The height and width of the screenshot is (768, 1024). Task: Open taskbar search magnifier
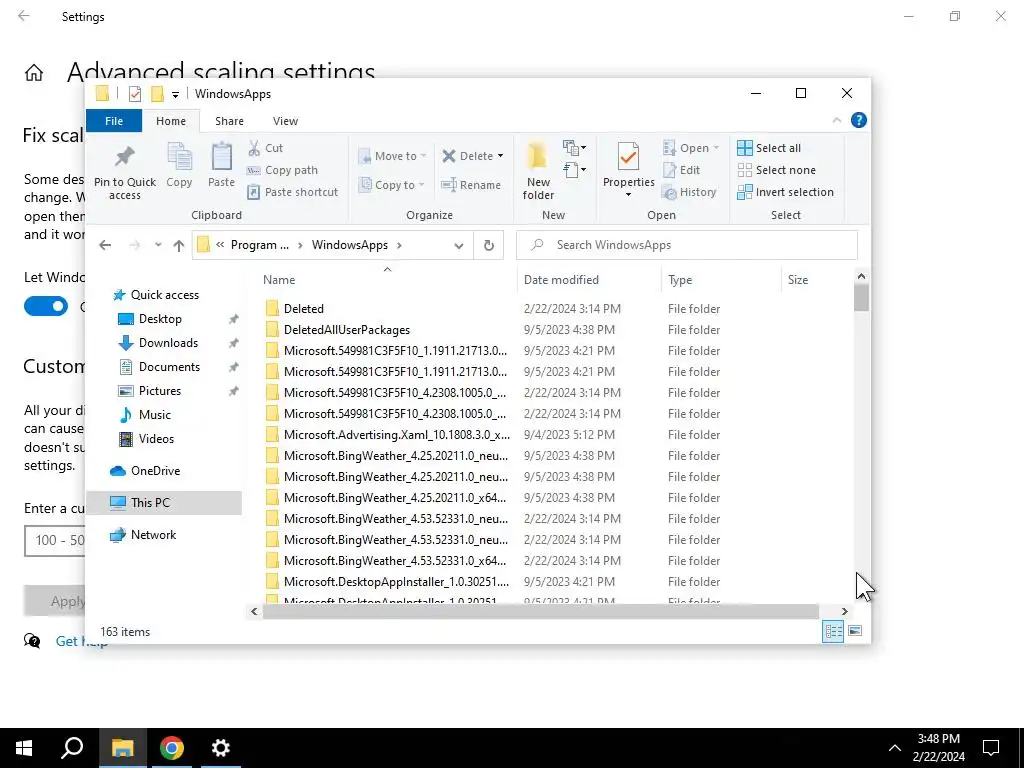72,748
